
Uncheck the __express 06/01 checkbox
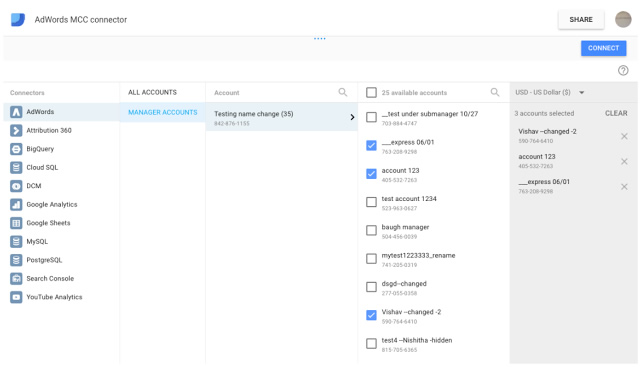pos(371,146)
